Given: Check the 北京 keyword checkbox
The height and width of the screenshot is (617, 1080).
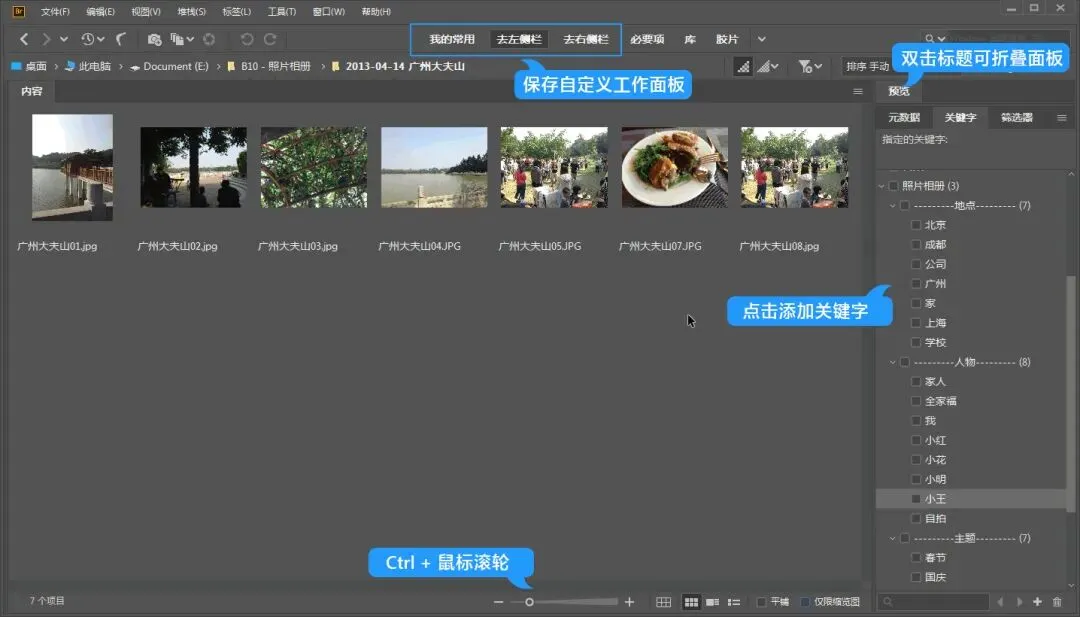Looking at the screenshot, I should [916, 224].
